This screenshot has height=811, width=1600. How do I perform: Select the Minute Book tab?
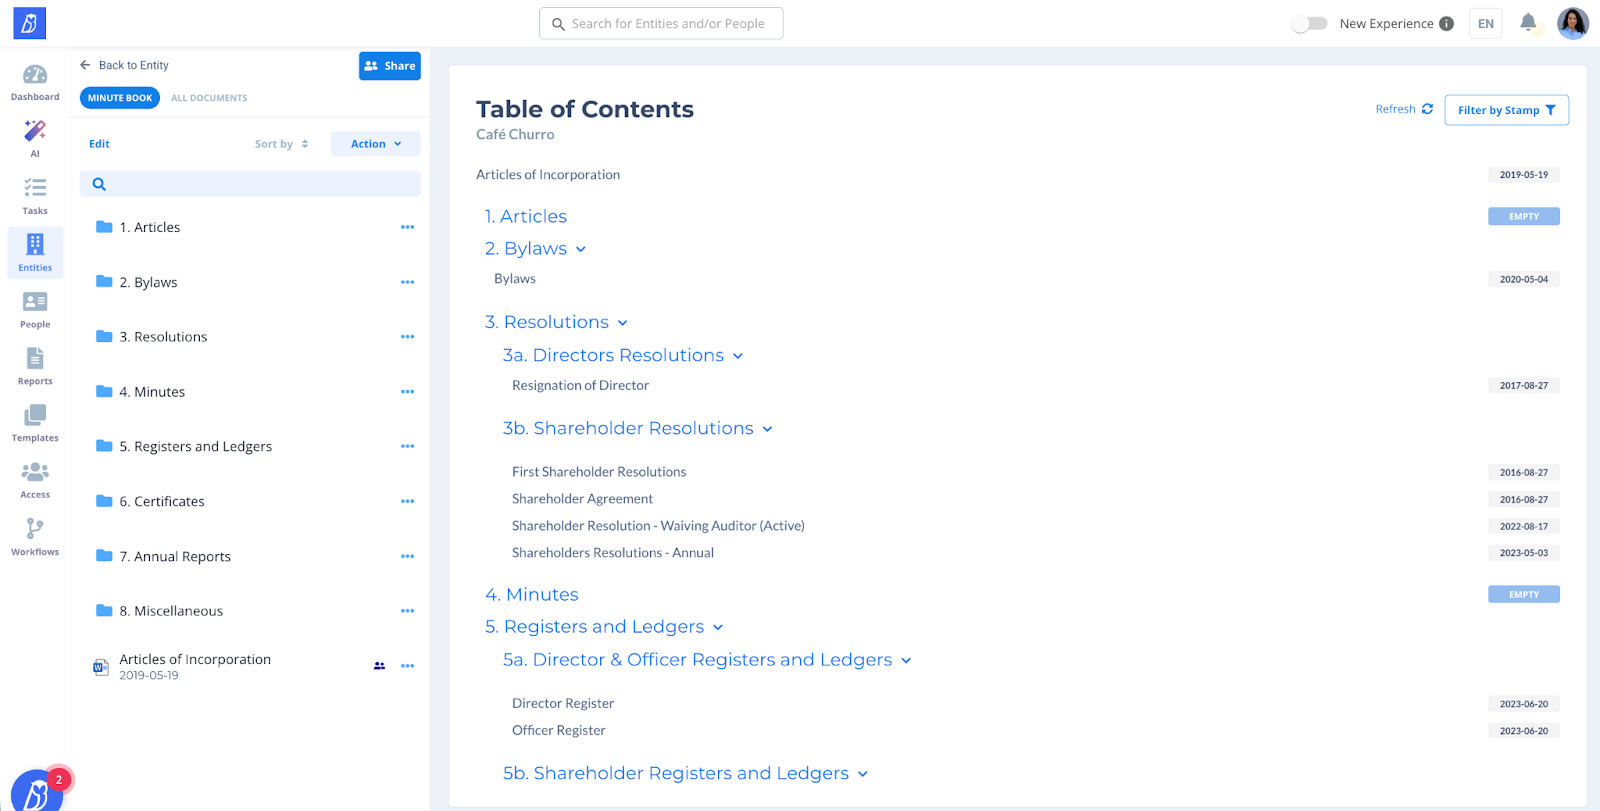(x=120, y=98)
